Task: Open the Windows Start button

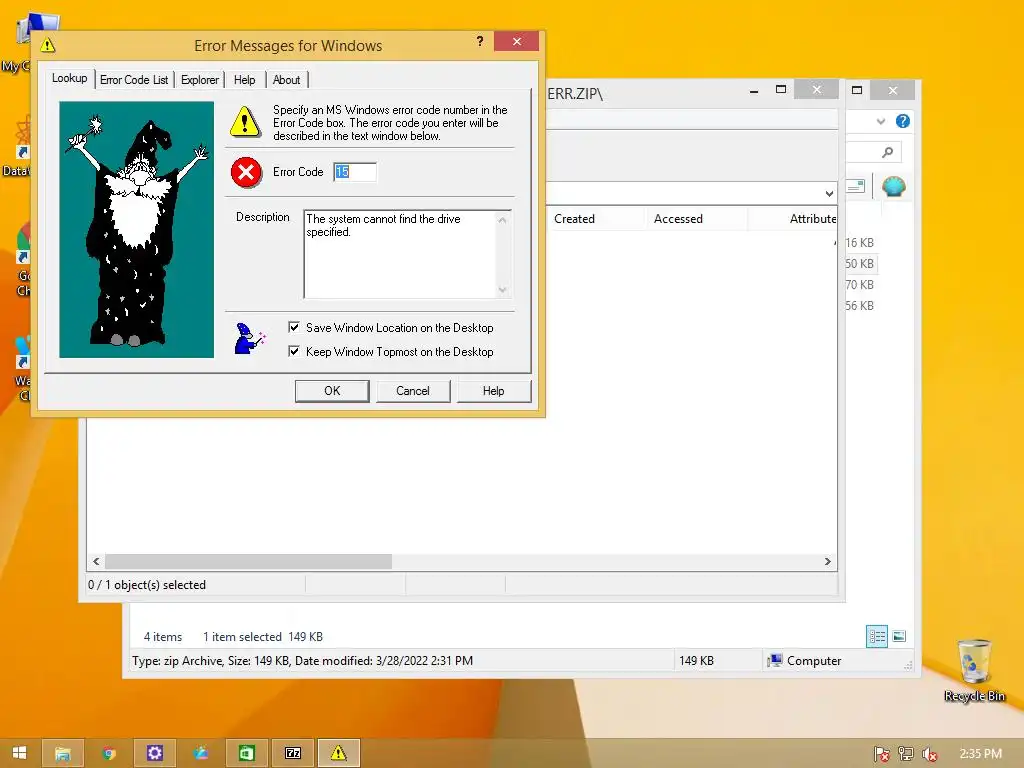Action: 19,753
